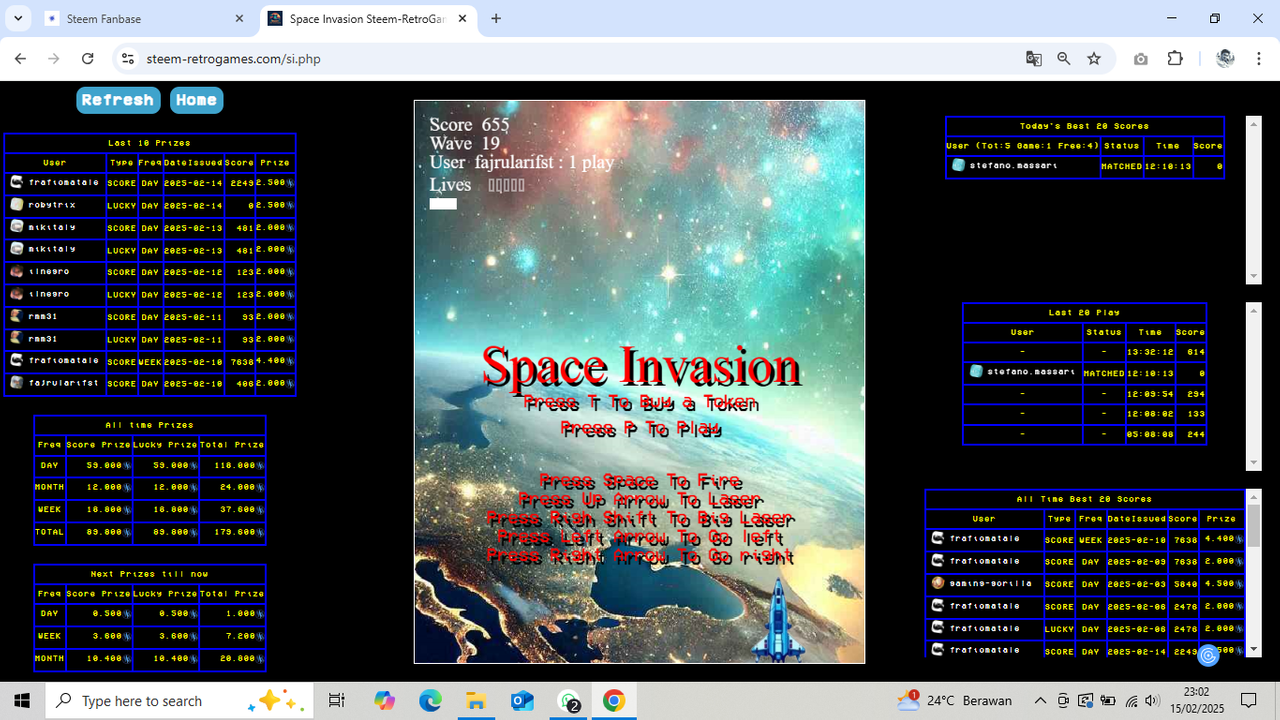Click the "Score 655" readout in the game
This screenshot has width=1280, height=720.
pyautogui.click(x=469, y=125)
